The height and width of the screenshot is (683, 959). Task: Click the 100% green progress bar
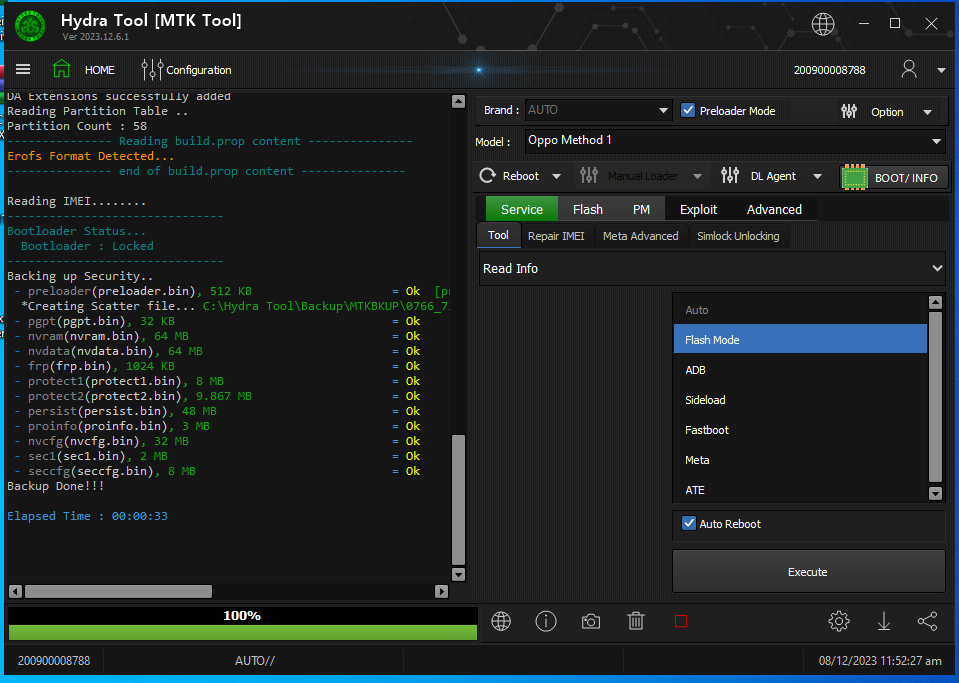pyautogui.click(x=243, y=632)
